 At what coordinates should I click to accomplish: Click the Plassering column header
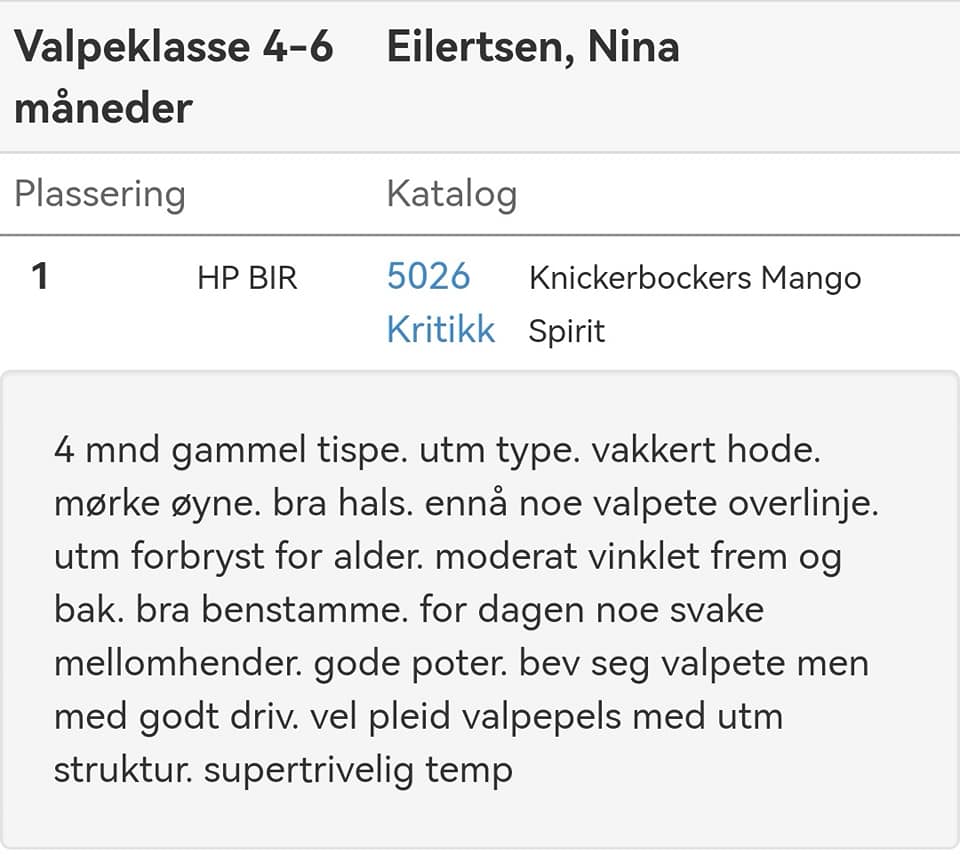click(100, 194)
